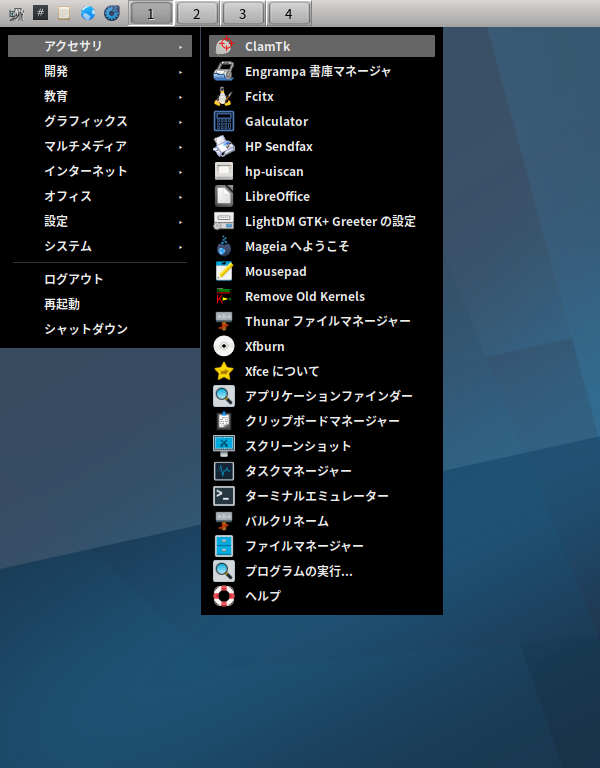The image size is (600, 768).
Task: Choose the オフィス menu category
Action: [100, 196]
